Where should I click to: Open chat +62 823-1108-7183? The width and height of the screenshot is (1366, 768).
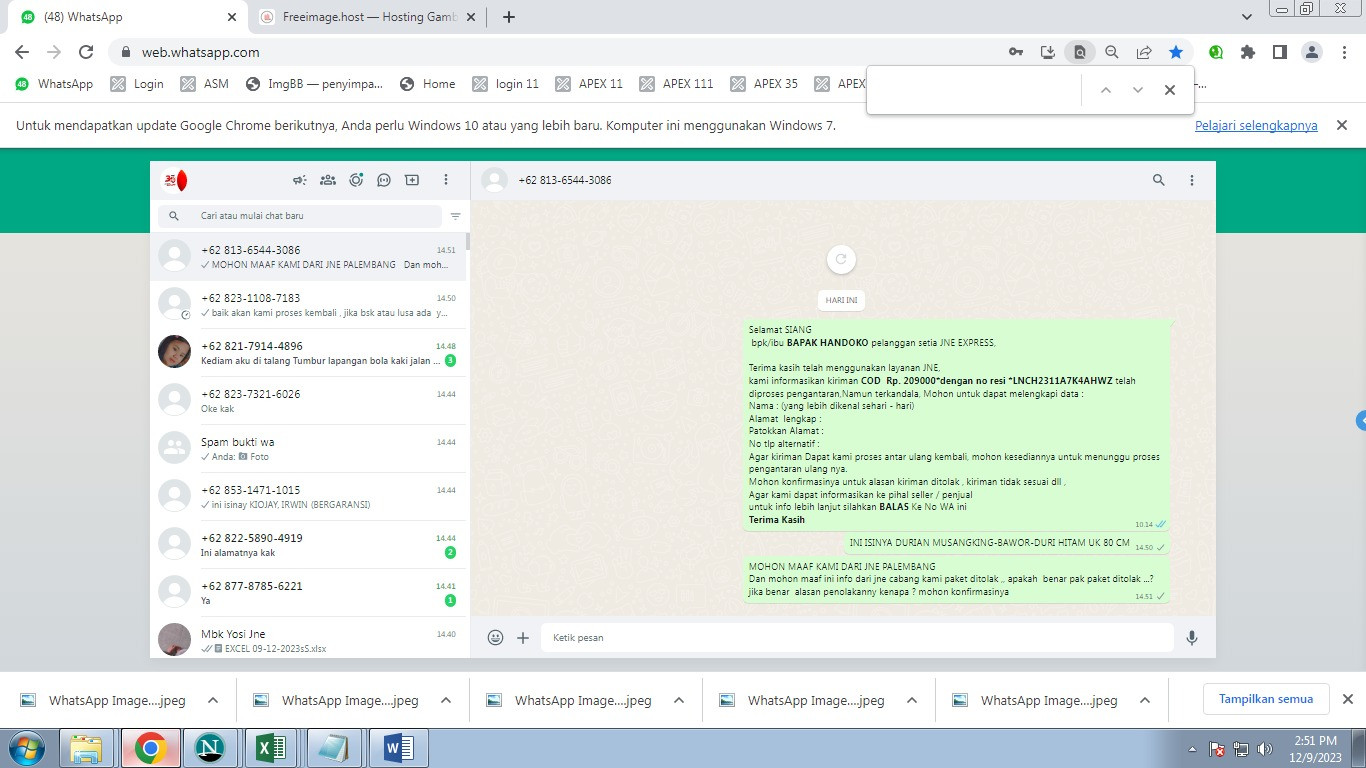tap(310, 305)
